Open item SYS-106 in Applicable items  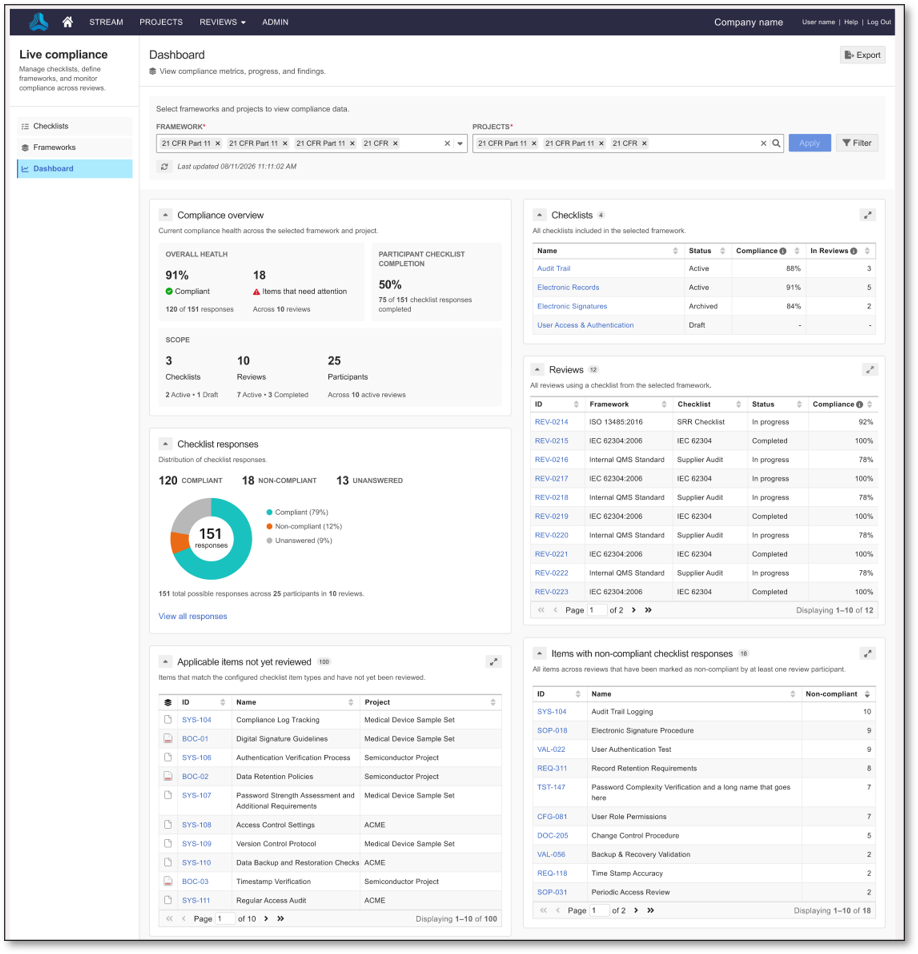click(x=196, y=757)
